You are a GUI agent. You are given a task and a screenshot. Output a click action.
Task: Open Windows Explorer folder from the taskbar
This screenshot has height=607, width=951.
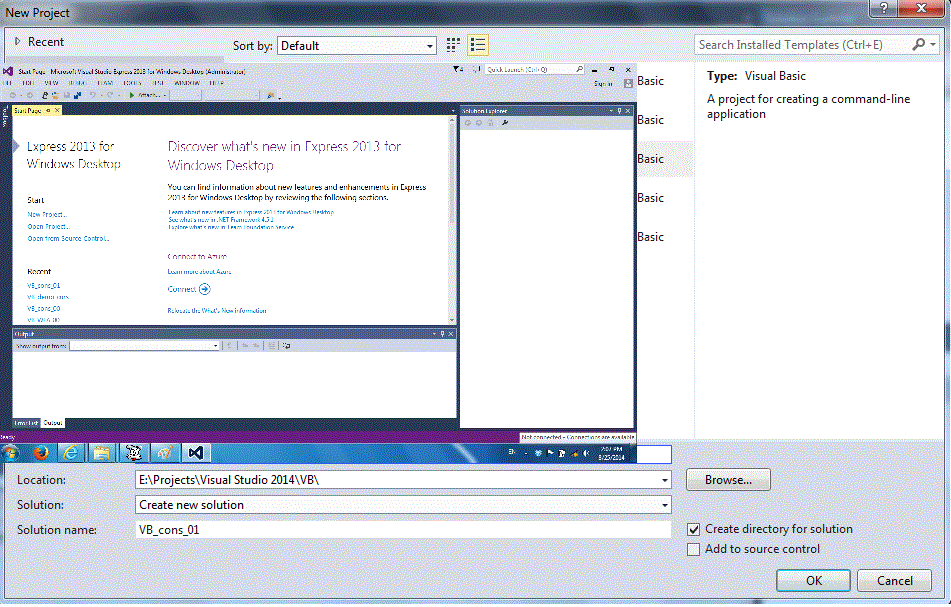pyautogui.click(x=102, y=453)
